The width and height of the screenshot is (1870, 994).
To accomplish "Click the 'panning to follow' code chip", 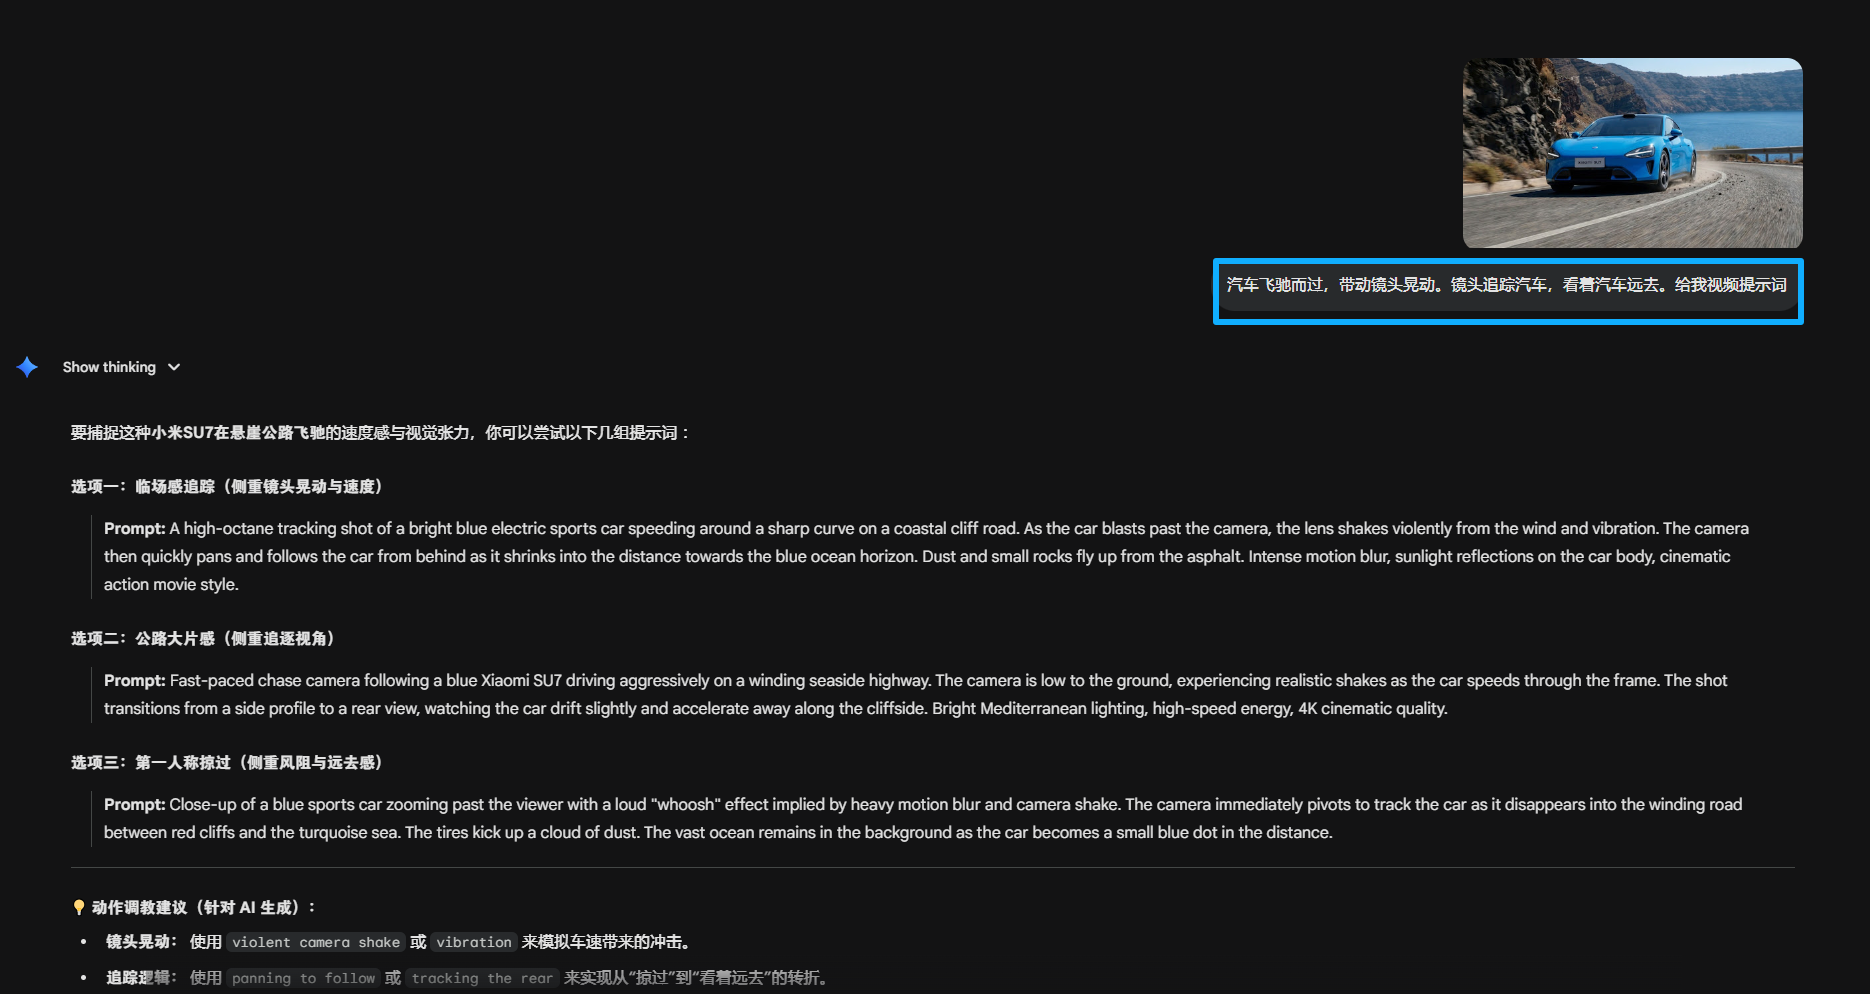I will (304, 978).
